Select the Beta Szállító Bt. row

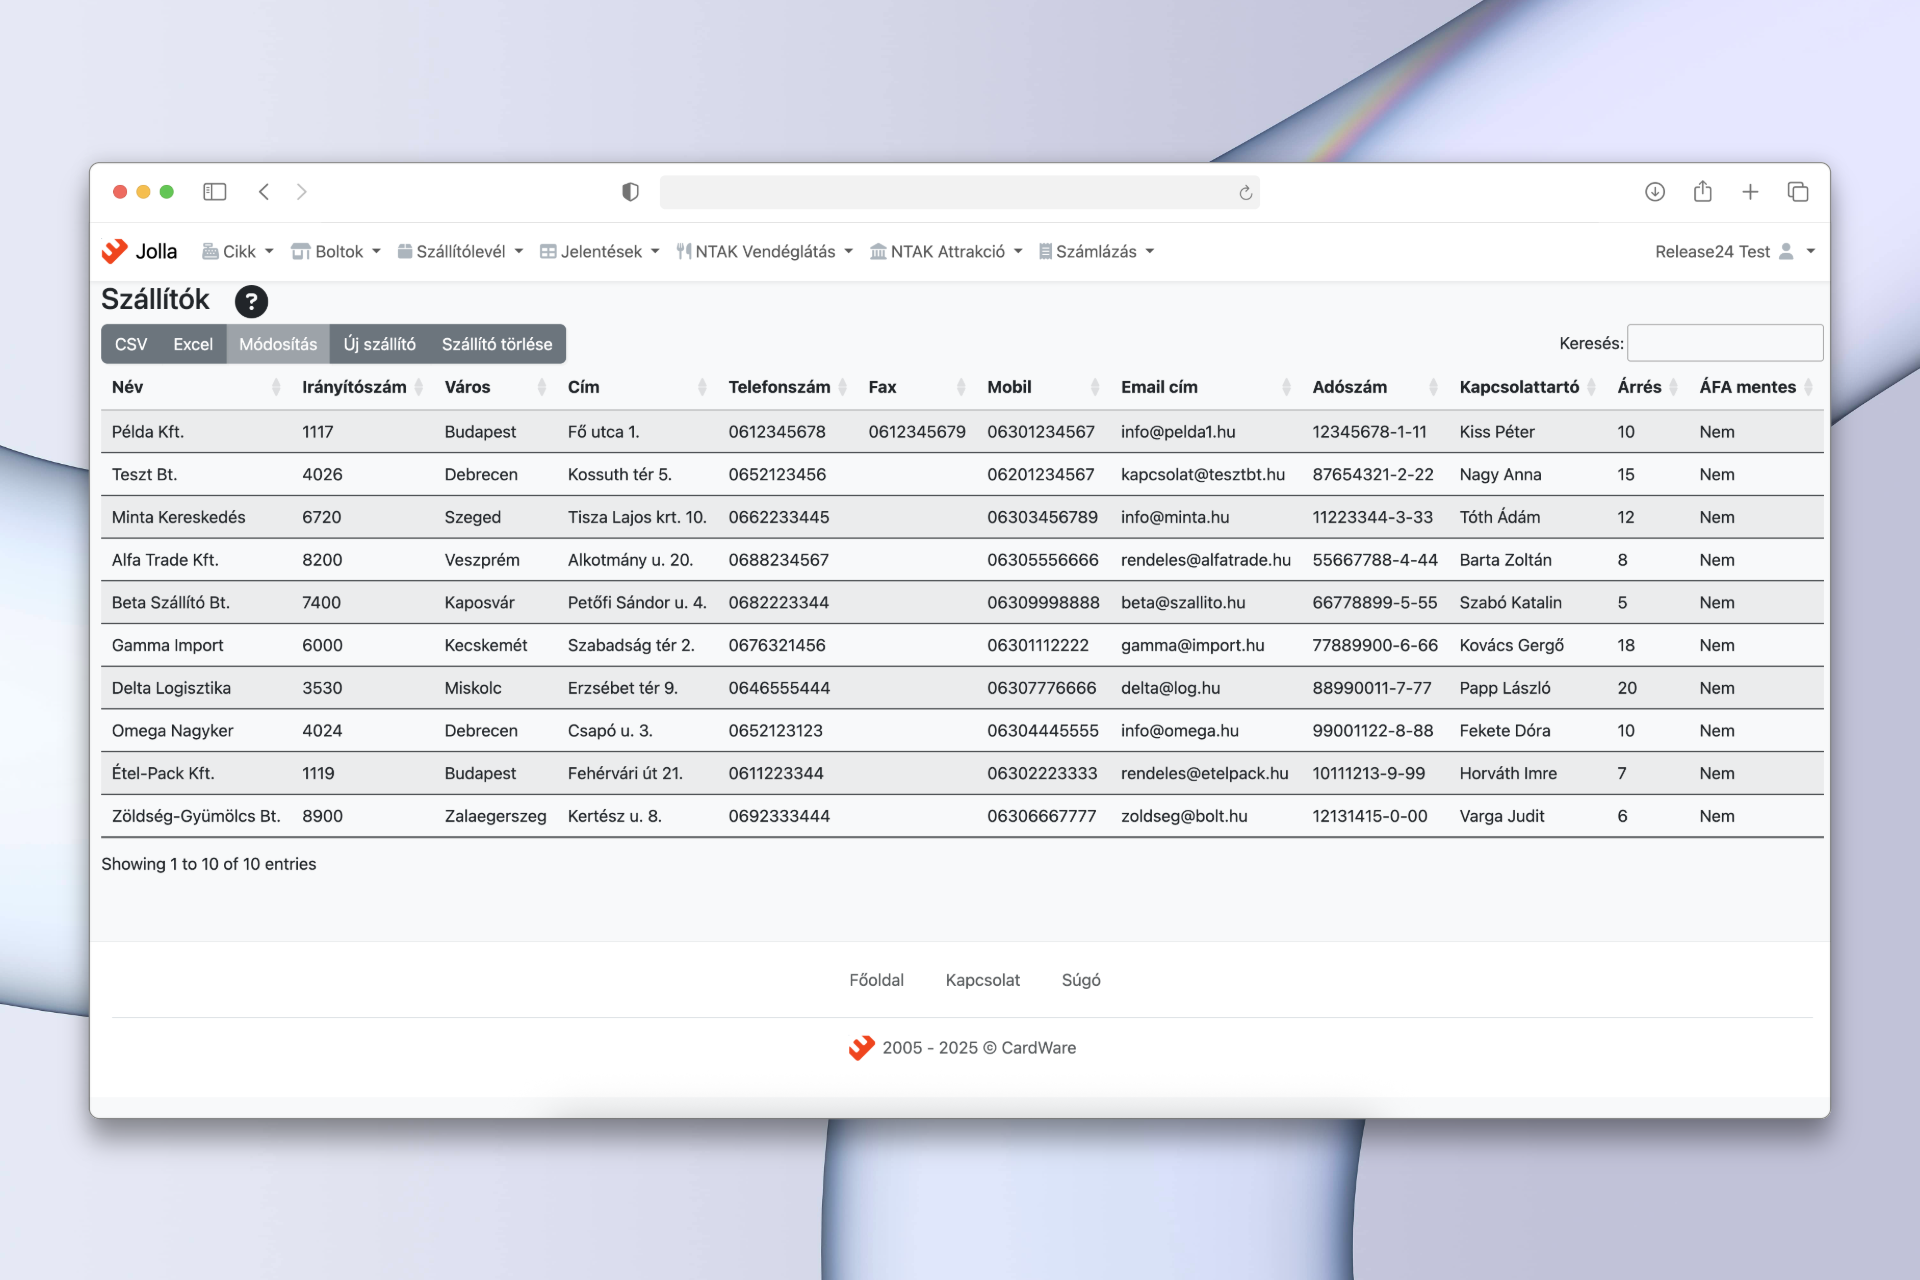point(962,603)
